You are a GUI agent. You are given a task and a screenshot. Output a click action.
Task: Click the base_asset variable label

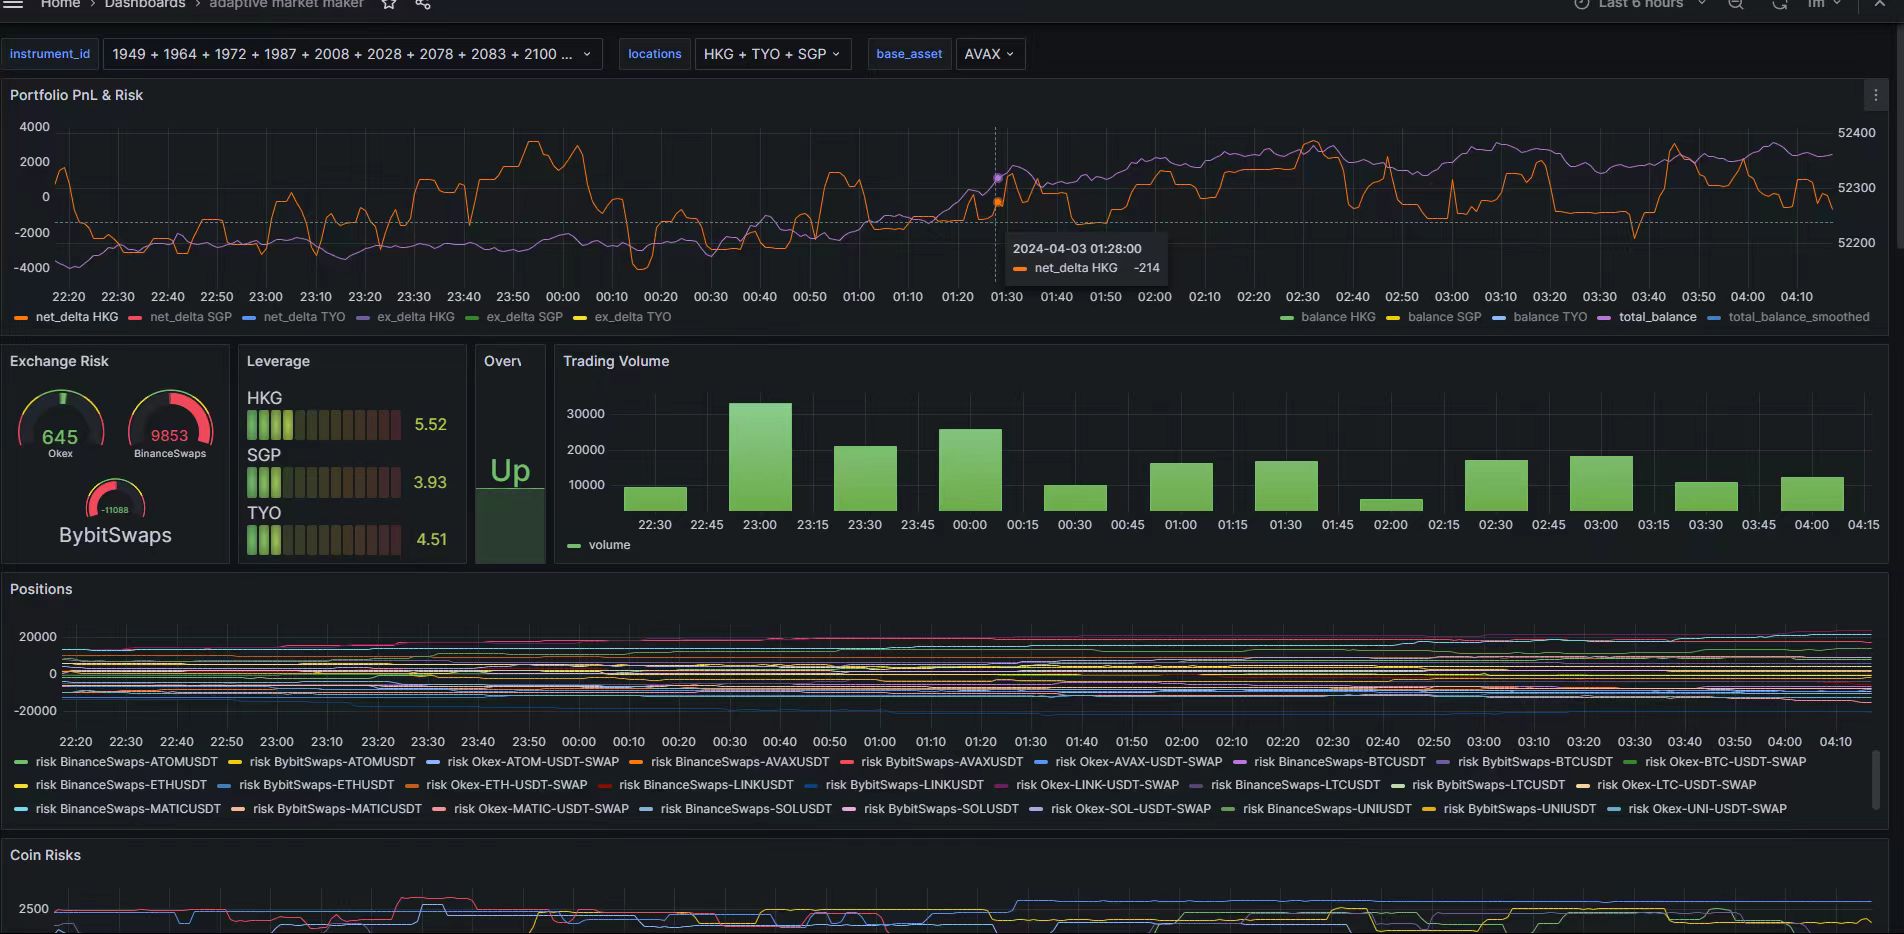[x=909, y=54]
